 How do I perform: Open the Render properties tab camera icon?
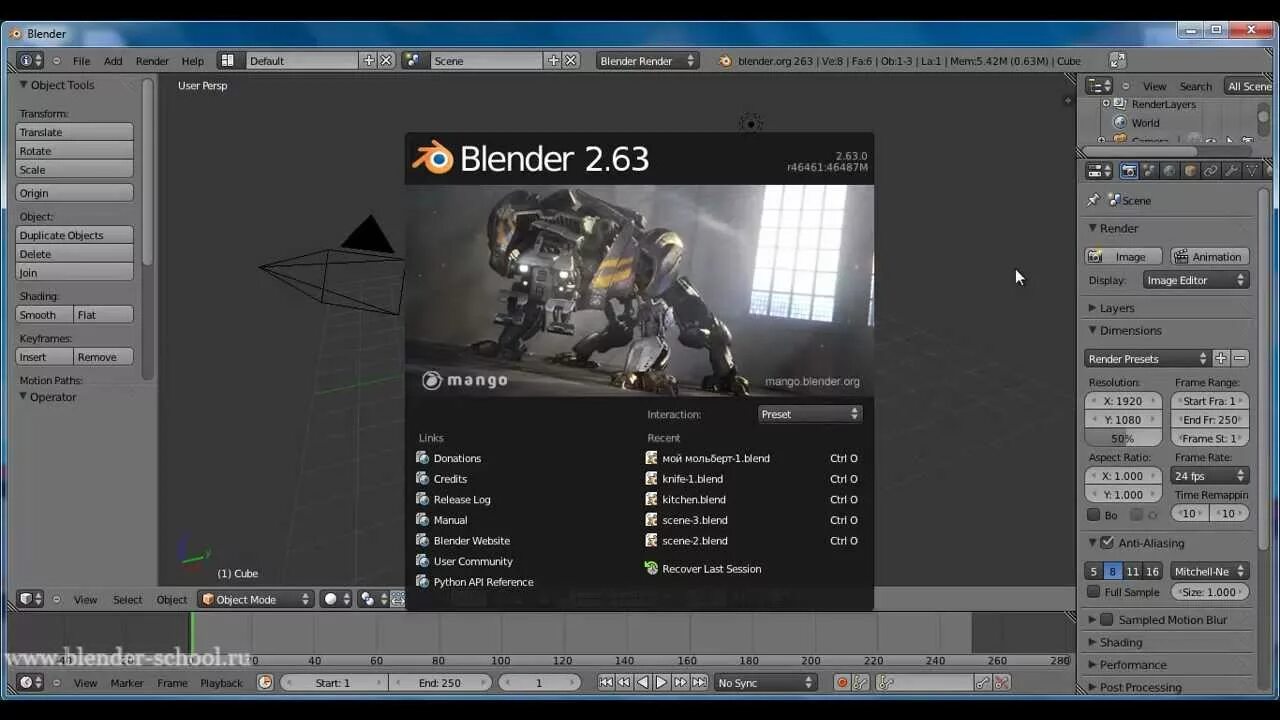1128,171
